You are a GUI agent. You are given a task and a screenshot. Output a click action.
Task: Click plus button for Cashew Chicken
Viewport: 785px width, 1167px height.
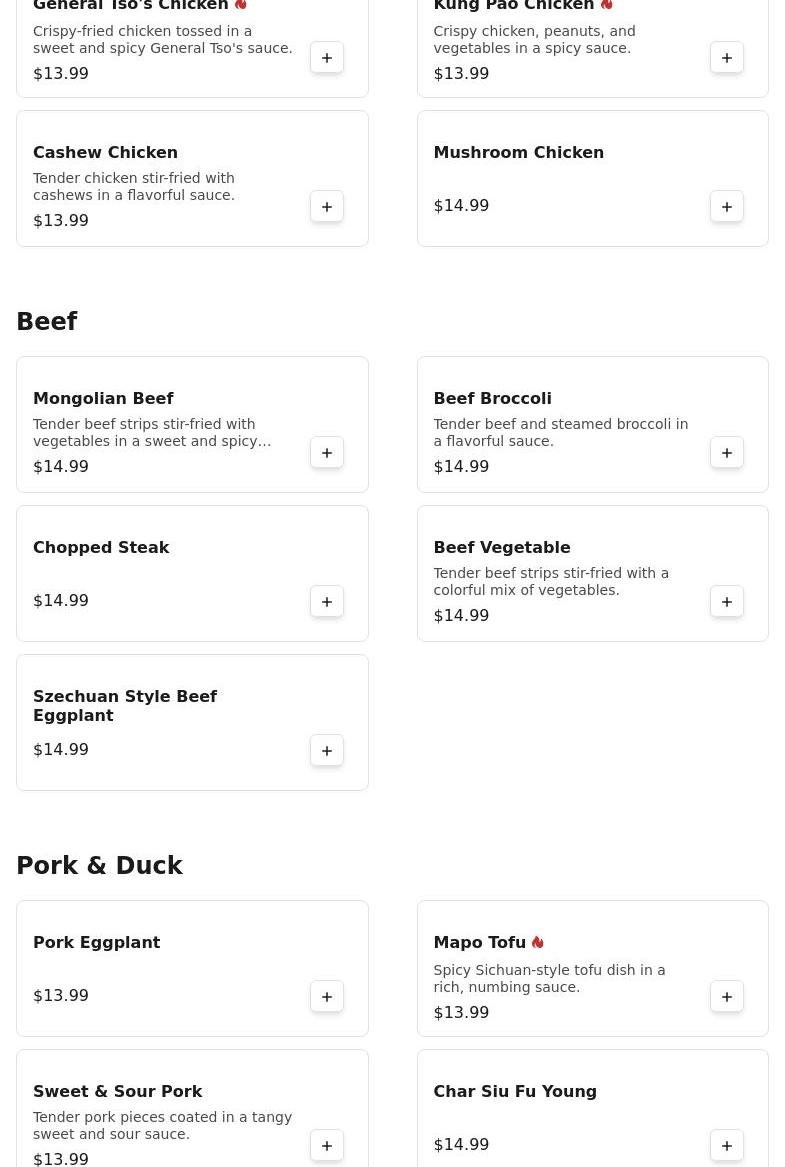coord(327,207)
